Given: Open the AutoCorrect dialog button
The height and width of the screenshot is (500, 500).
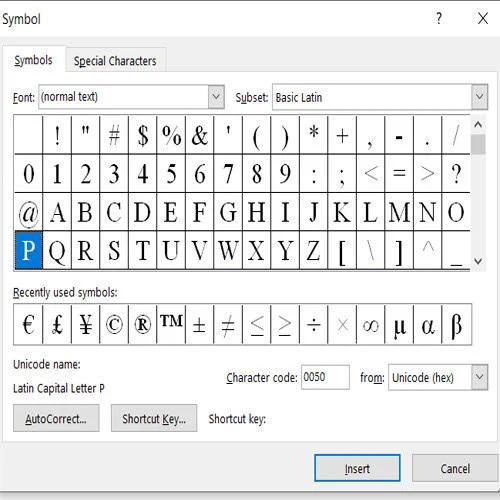Looking at the screenshot, I should tap(56, 418).
